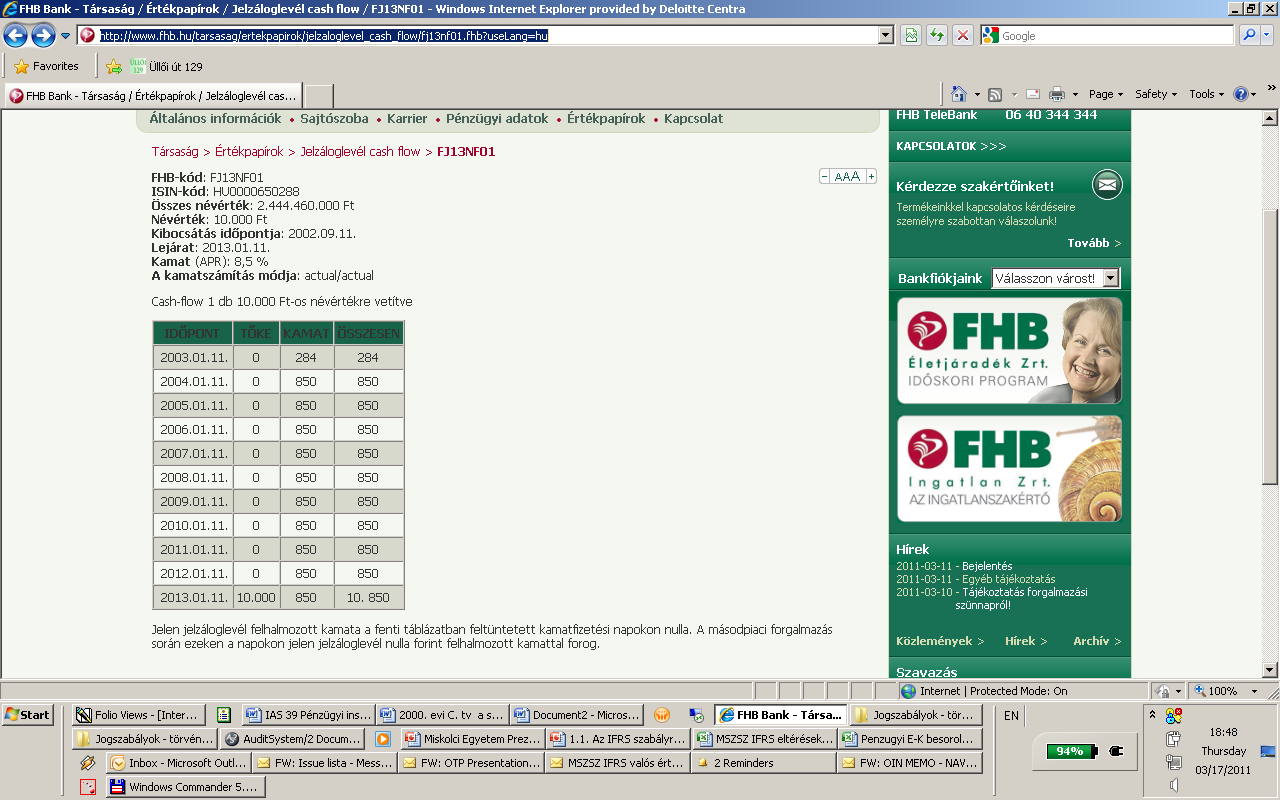Click the envelope icon beside Kérdezze szakértőinket
The width and height of the screenshot is (1280, 800).
tap(1107, 185)
